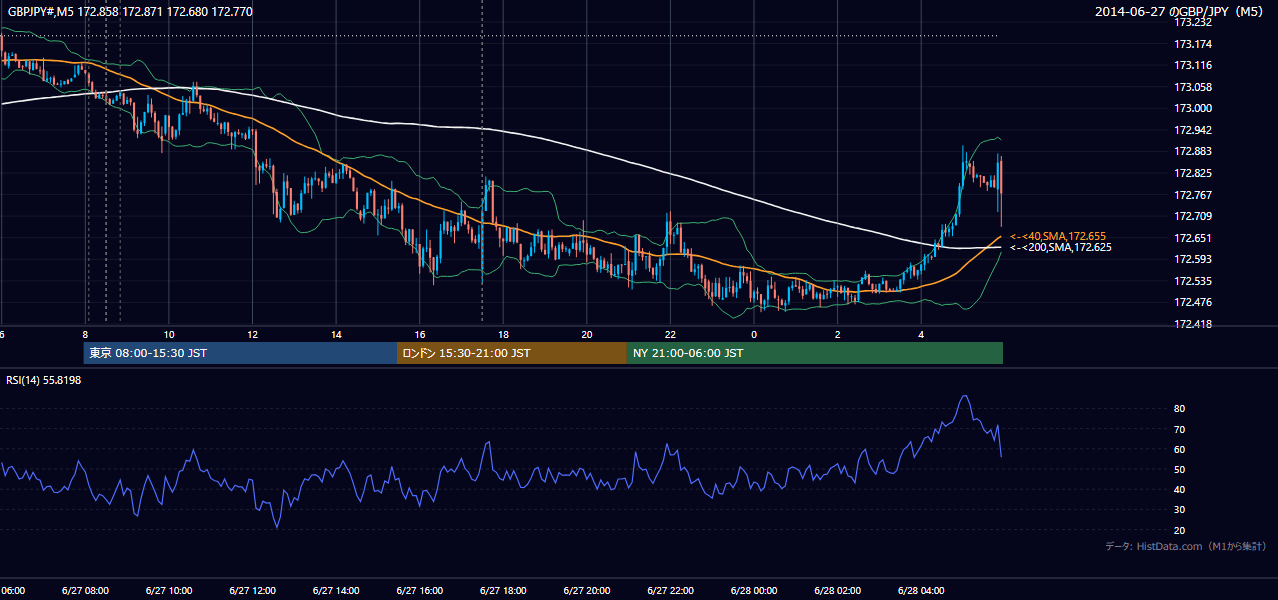Click price axis value 172.535
Image resolution: width=1278 pixels, height=600 pixels.
pos(1193,281)
